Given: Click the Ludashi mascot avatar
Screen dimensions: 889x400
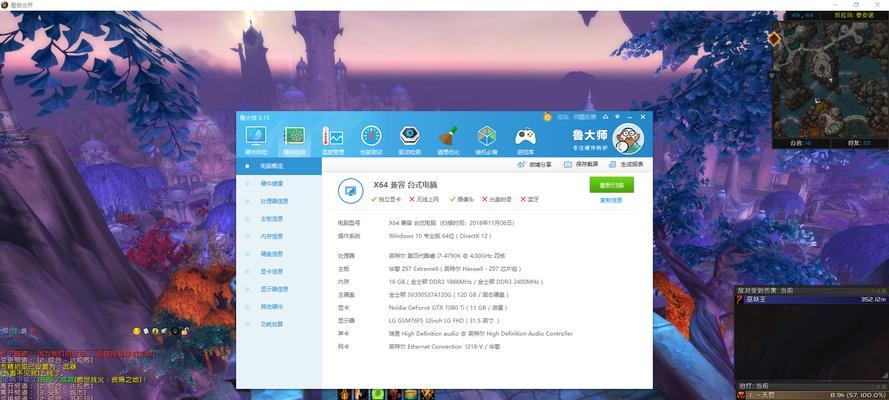Looking at the screenshot, I should tap(628, 139).
